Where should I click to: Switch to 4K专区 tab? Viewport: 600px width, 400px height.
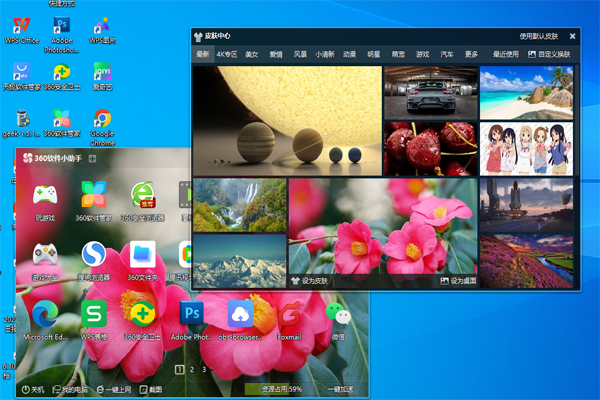(x=227, y=54)
